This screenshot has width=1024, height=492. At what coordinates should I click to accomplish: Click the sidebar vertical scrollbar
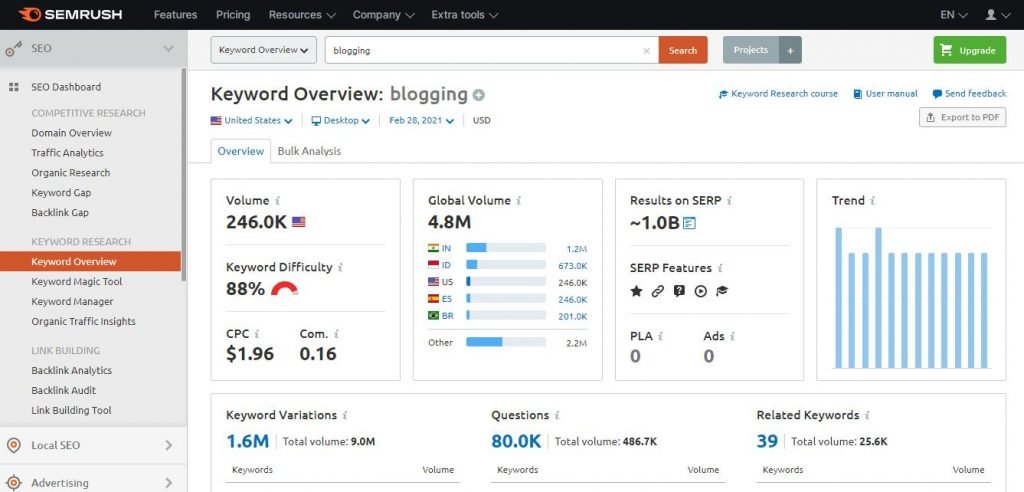pos(184,174)
